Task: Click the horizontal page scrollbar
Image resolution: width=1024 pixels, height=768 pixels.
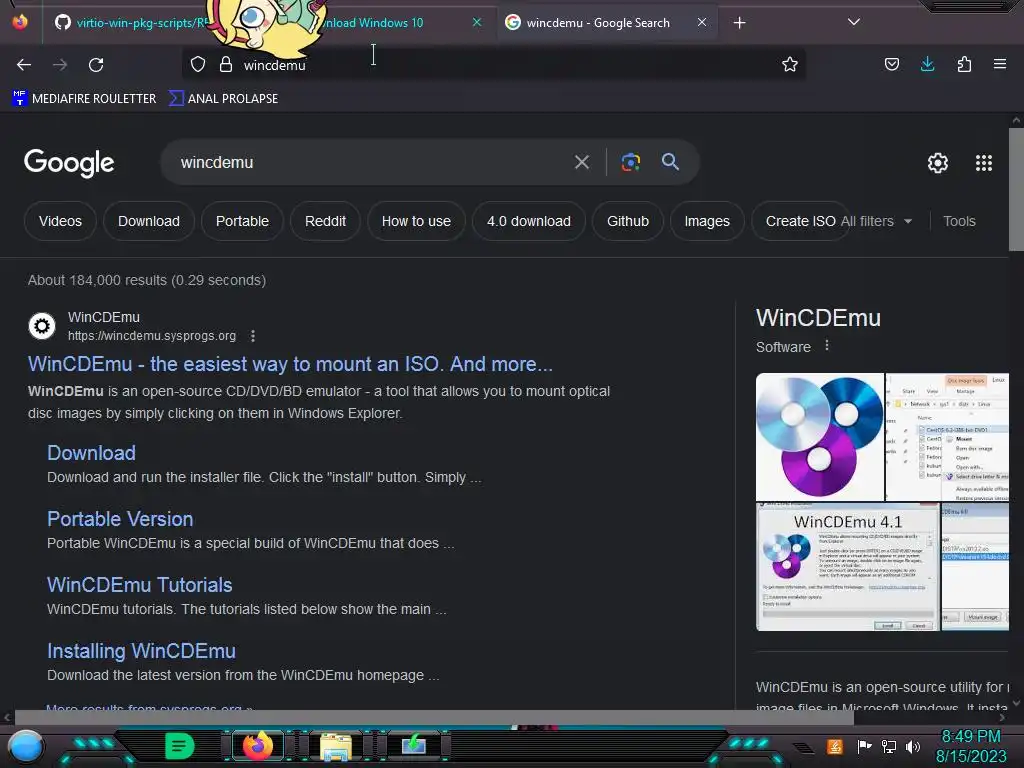Action: 434,717
